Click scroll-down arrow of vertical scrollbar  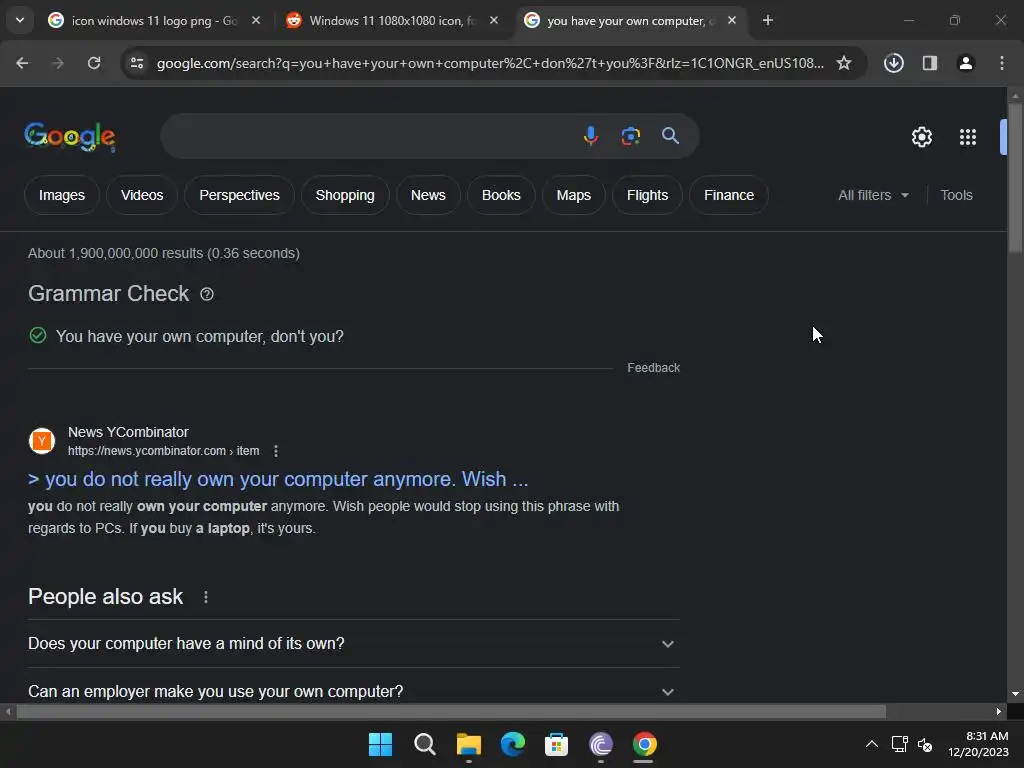[x=1015, y=694]
